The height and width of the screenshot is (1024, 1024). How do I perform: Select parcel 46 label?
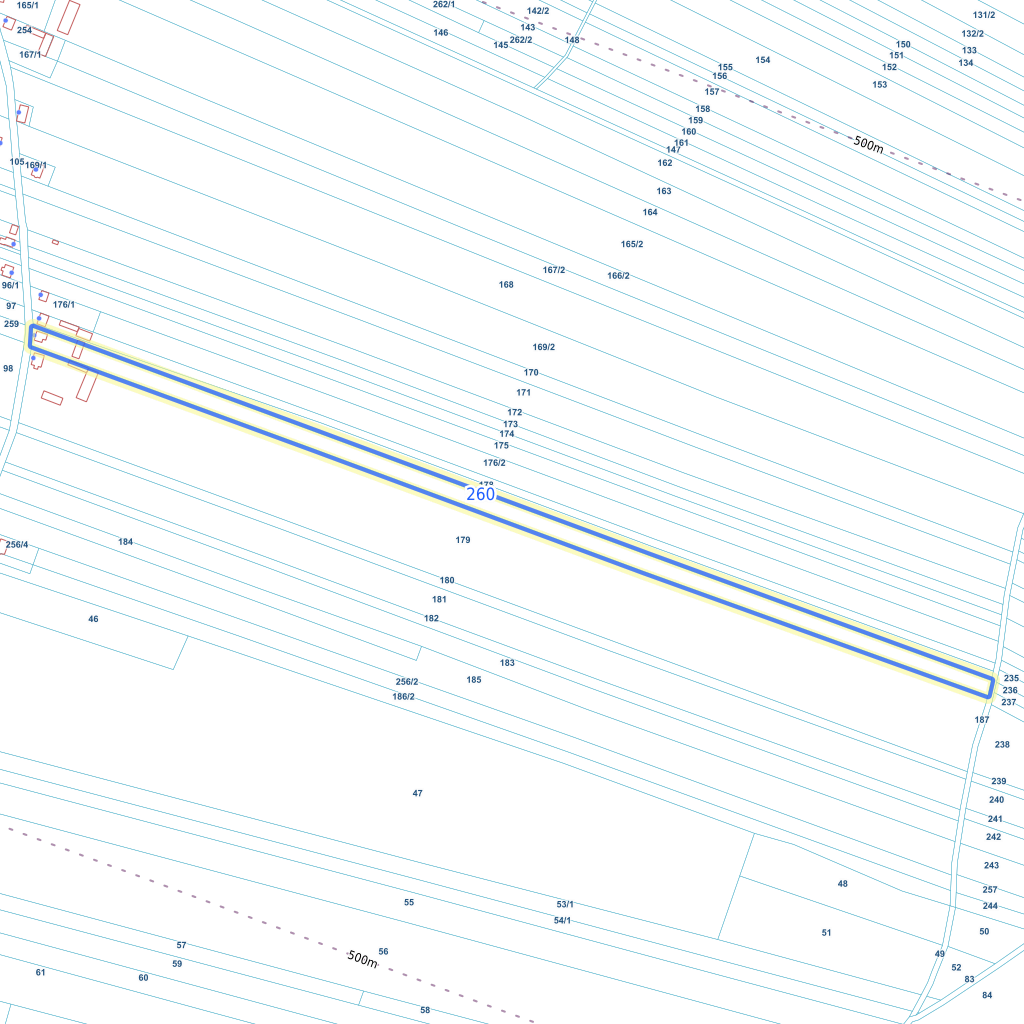(93, 619)
